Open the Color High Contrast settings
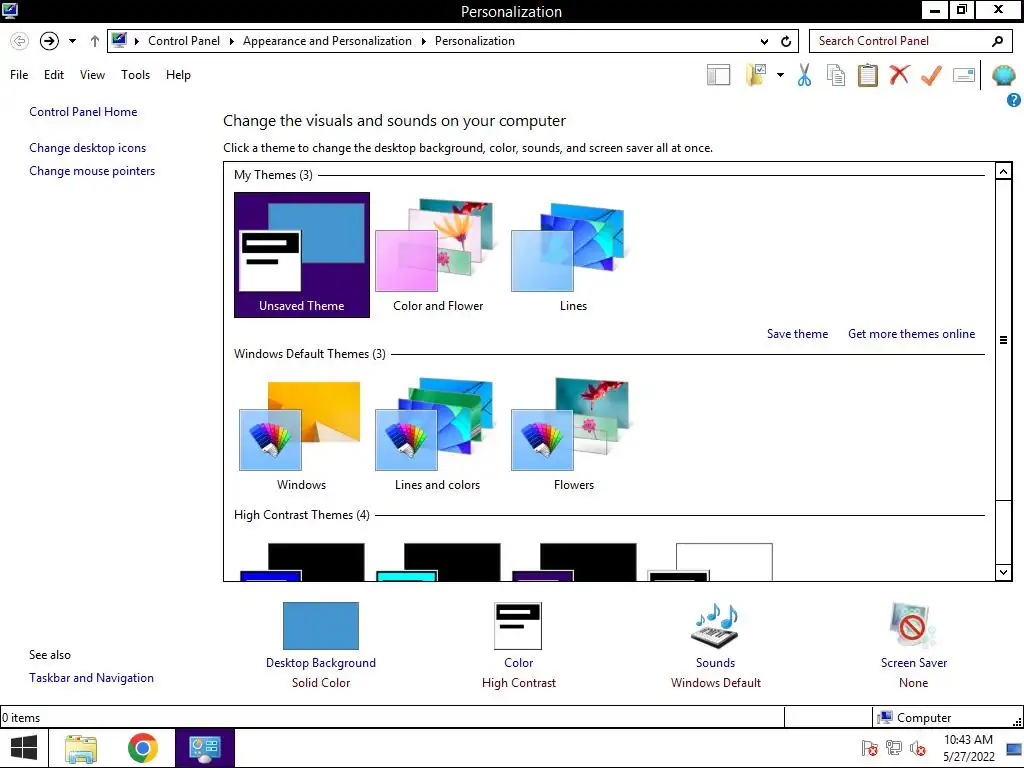This screenshot has height=768, width=1024. [x=519, y=645]
